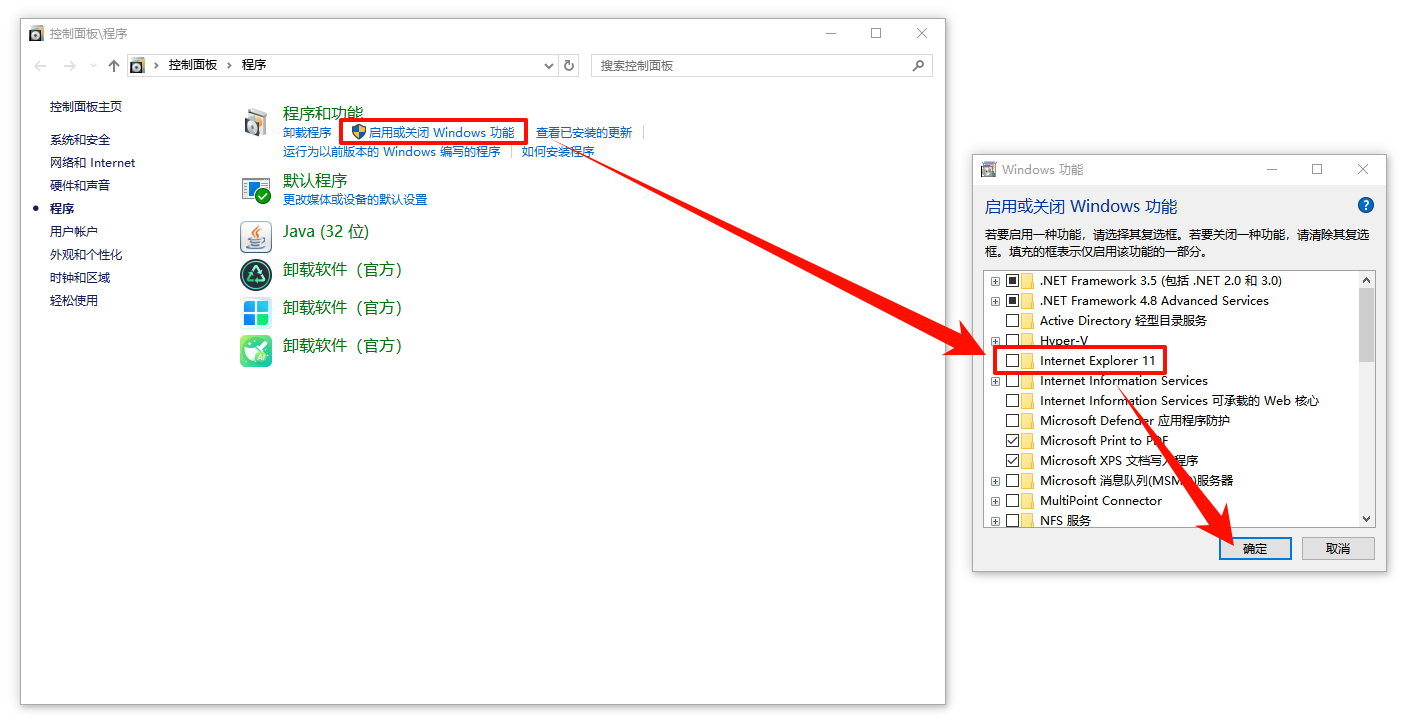Click 查看已安装的更新 link
Image resolution: width=1413 pixels, height=724 pixels.
[x=584, y=133]
